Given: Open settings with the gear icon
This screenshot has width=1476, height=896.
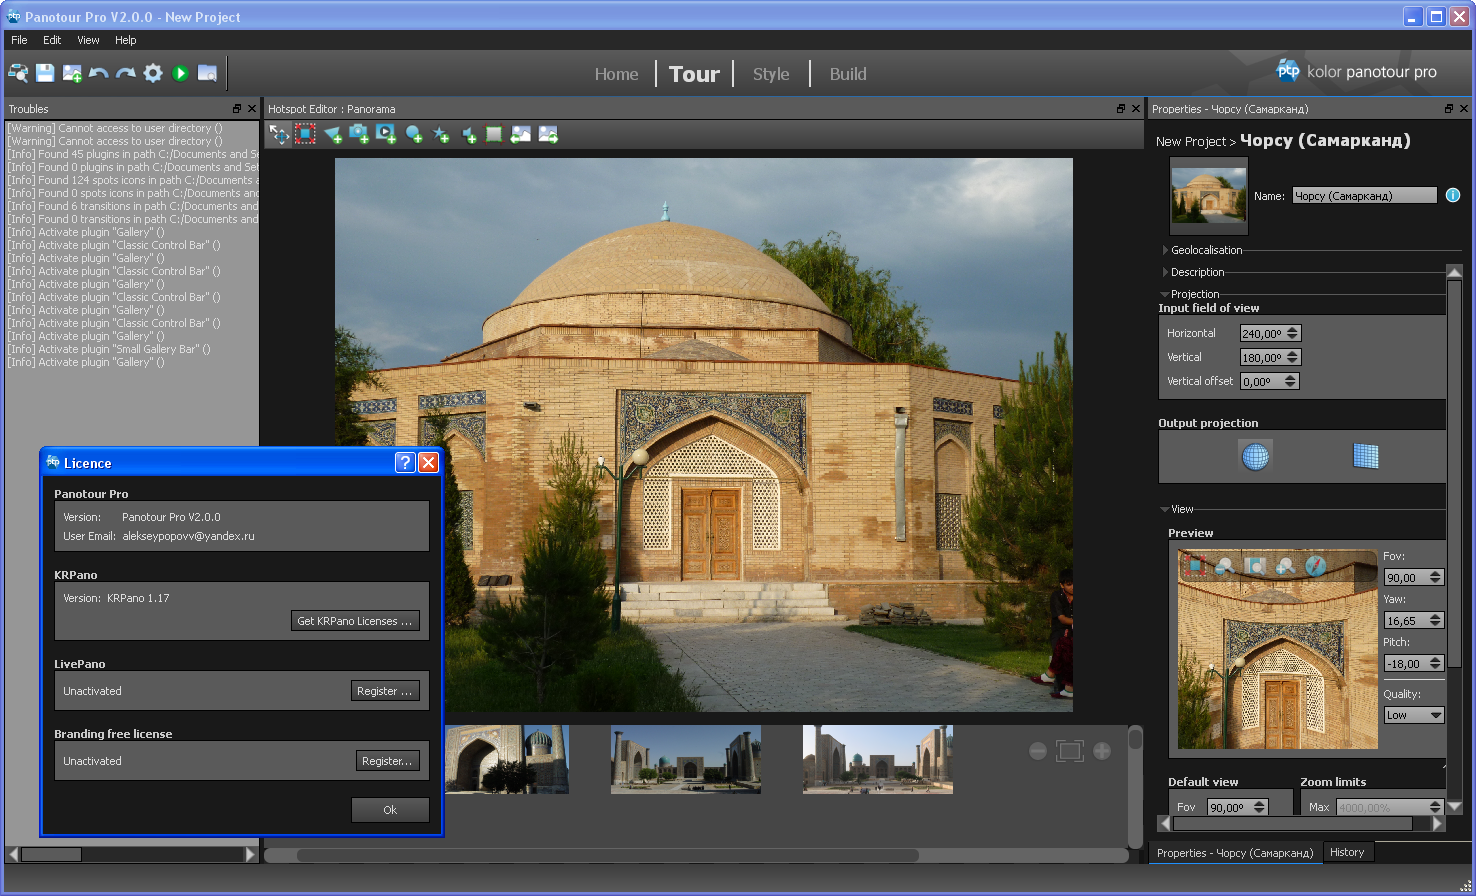Looking at the screenshot, I should click(153, 73).
